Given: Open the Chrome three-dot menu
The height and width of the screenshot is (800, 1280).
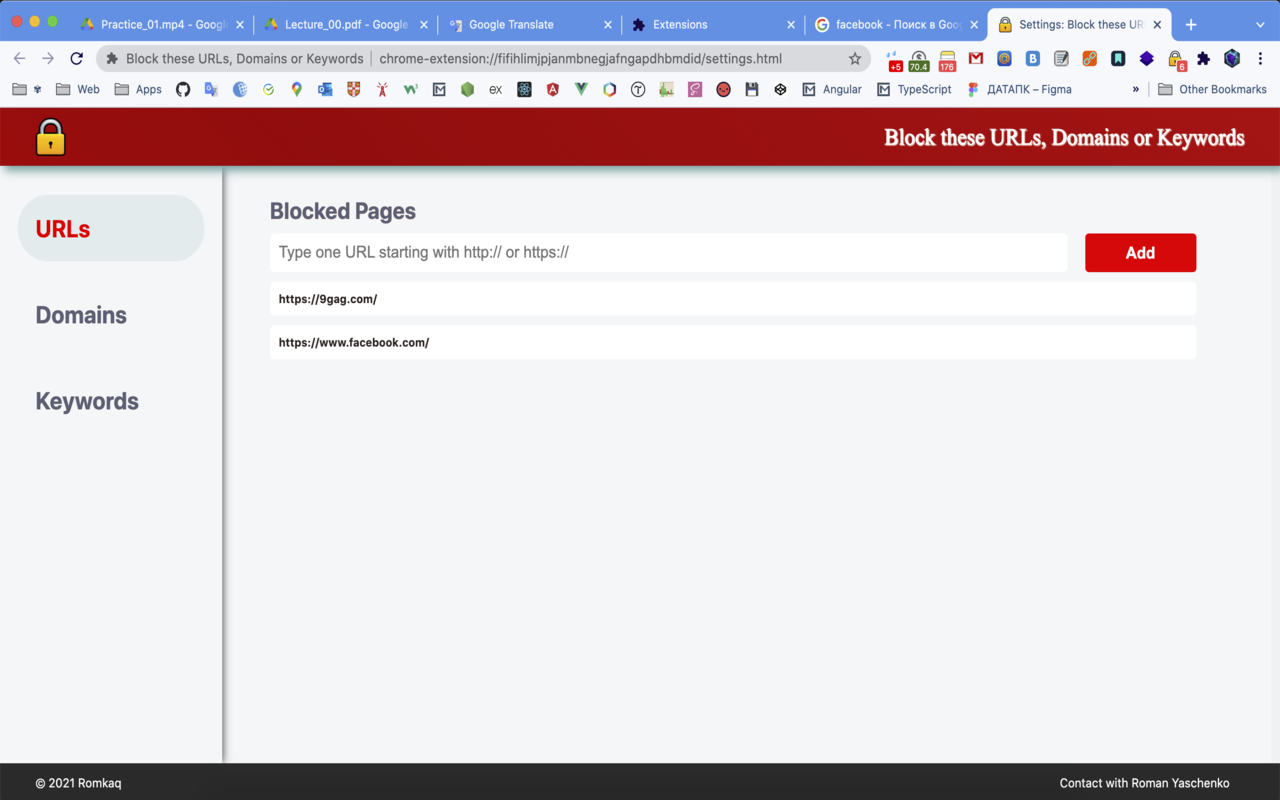Looking at the screenshot, I should [x=1259, y=58].
